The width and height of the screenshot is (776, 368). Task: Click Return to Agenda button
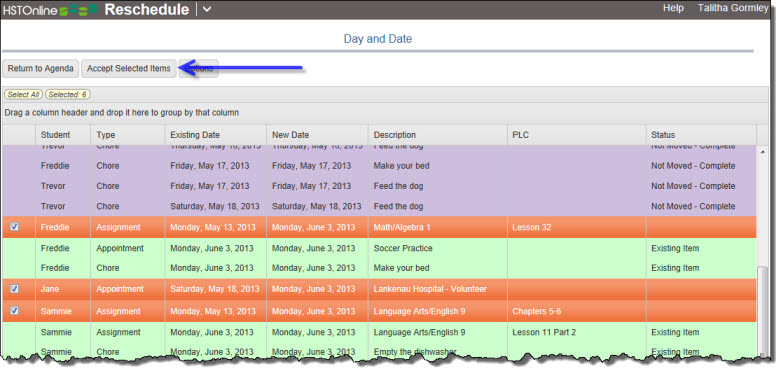click(41, 69)
